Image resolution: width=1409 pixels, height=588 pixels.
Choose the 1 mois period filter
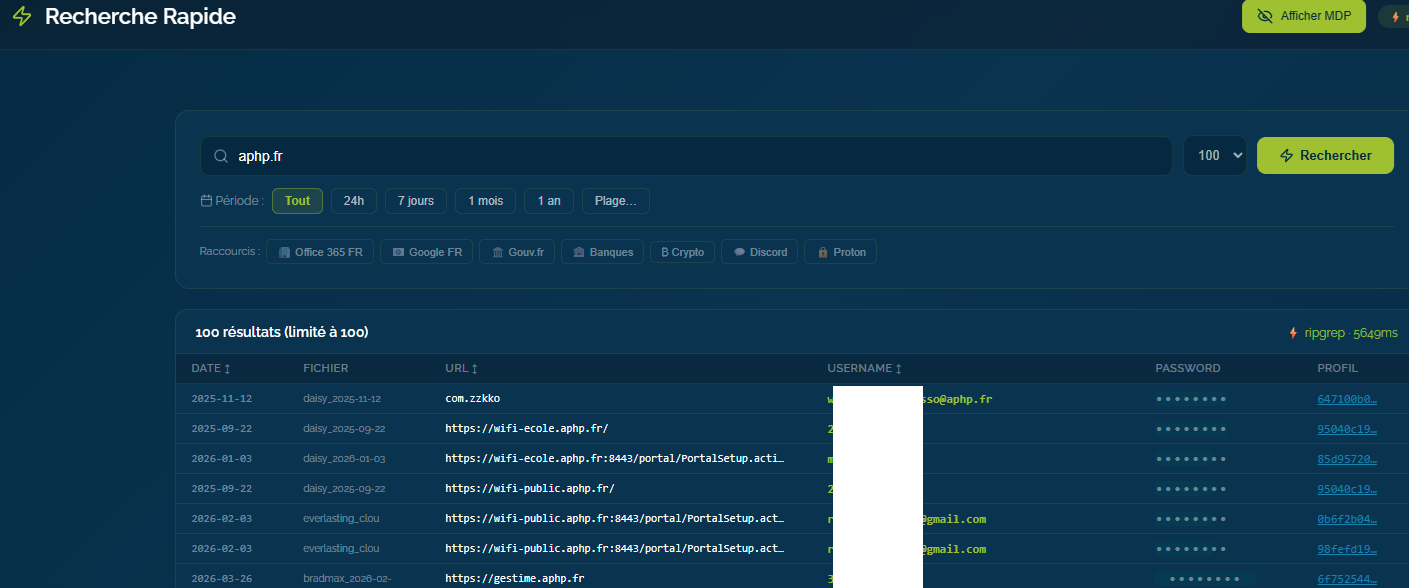click(485, 201)
